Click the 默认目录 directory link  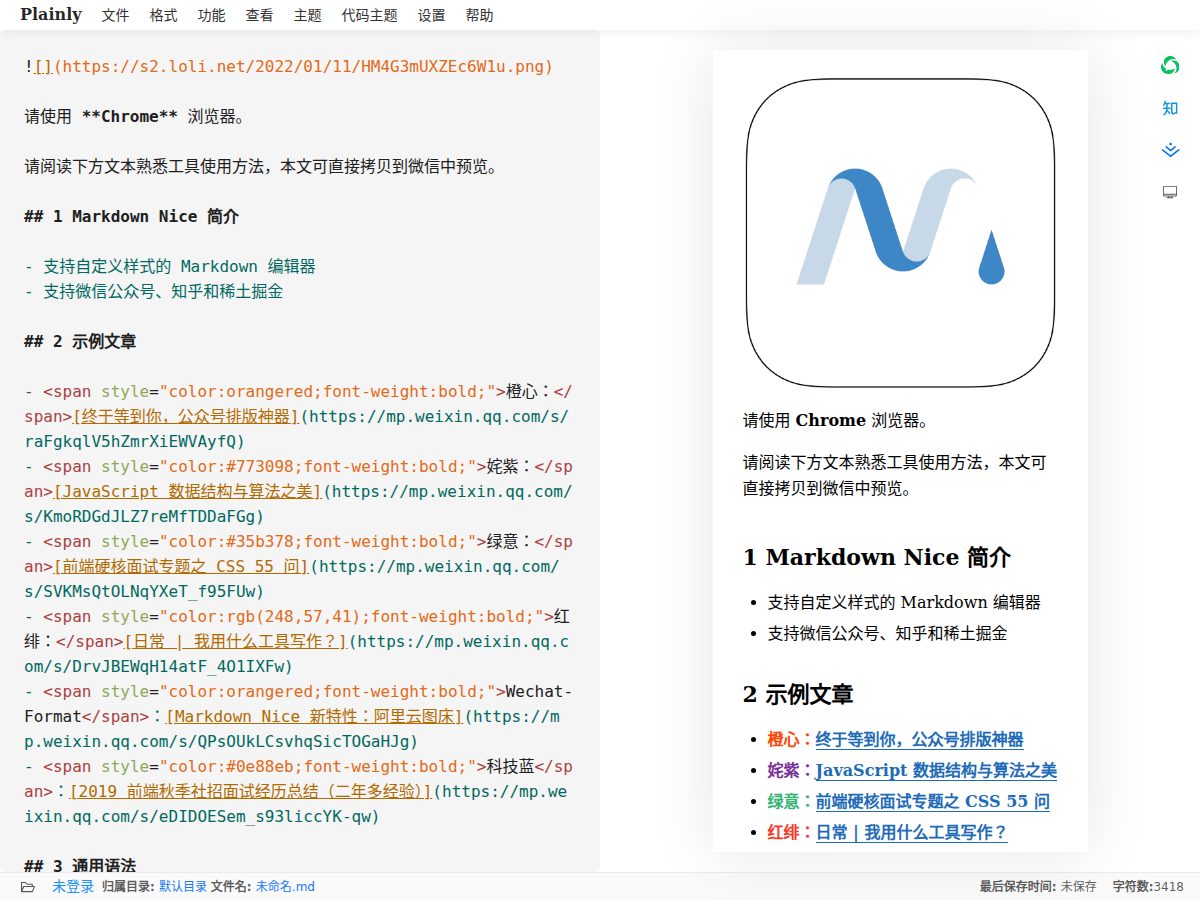pyautogui.click(x=183, y=887)
